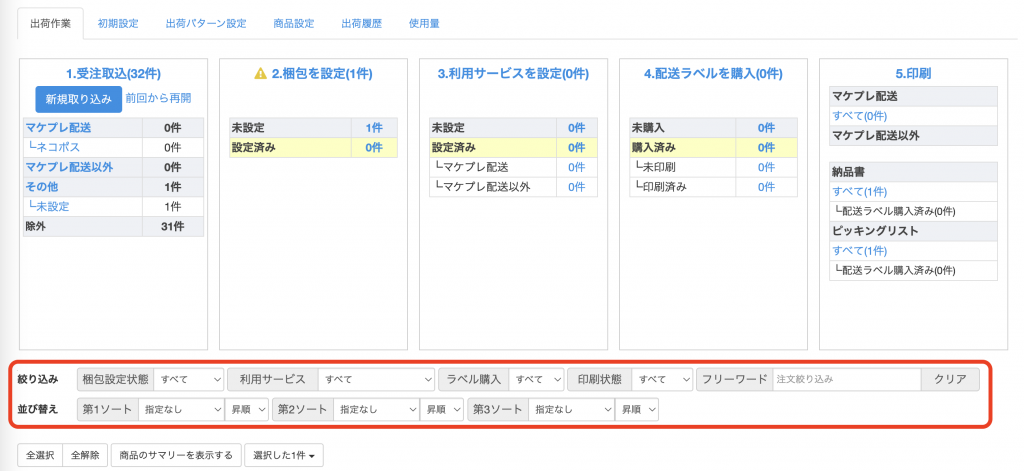
Task: Click すべて(1件) under ピッキングリスト
Action: pyautogui.click(x=859, y=251)
